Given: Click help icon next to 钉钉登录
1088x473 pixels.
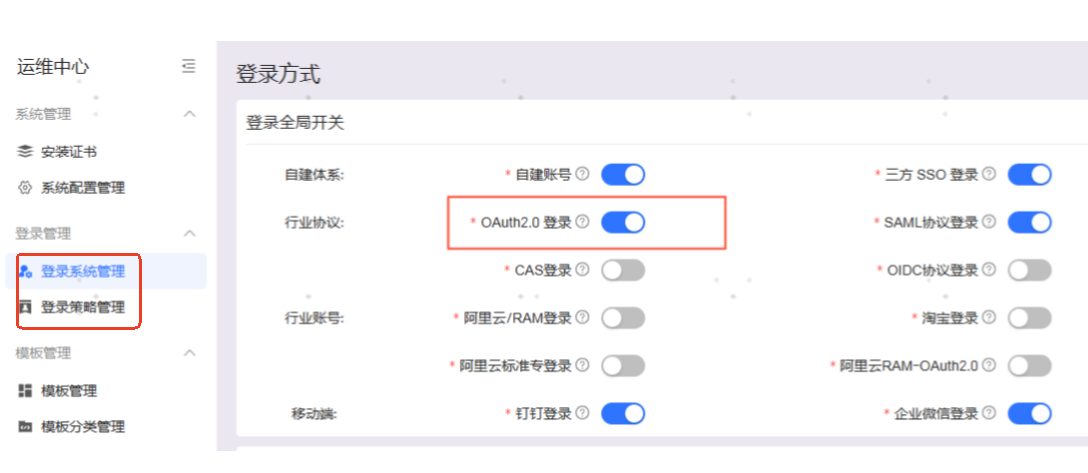Looking at the screenshot, I should coord(582,412).
